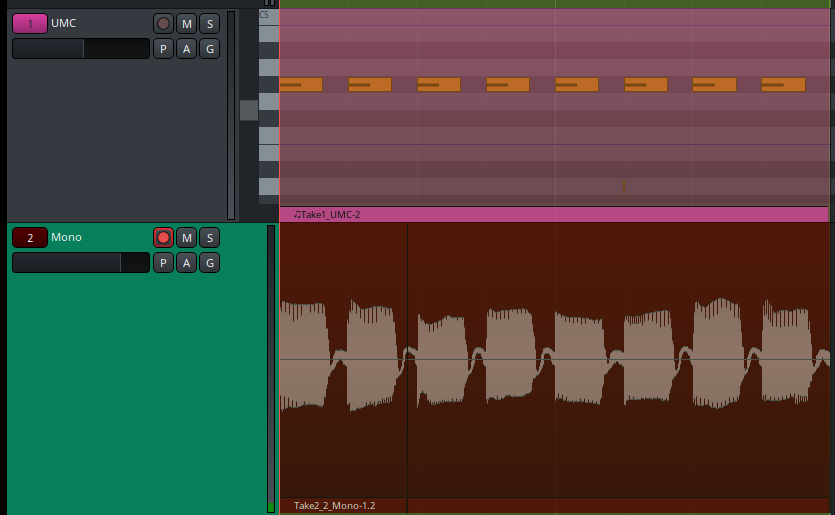The image size is (835, 515).
Task: Click the Mono track gain fader
Action: [x=80, y=262]
